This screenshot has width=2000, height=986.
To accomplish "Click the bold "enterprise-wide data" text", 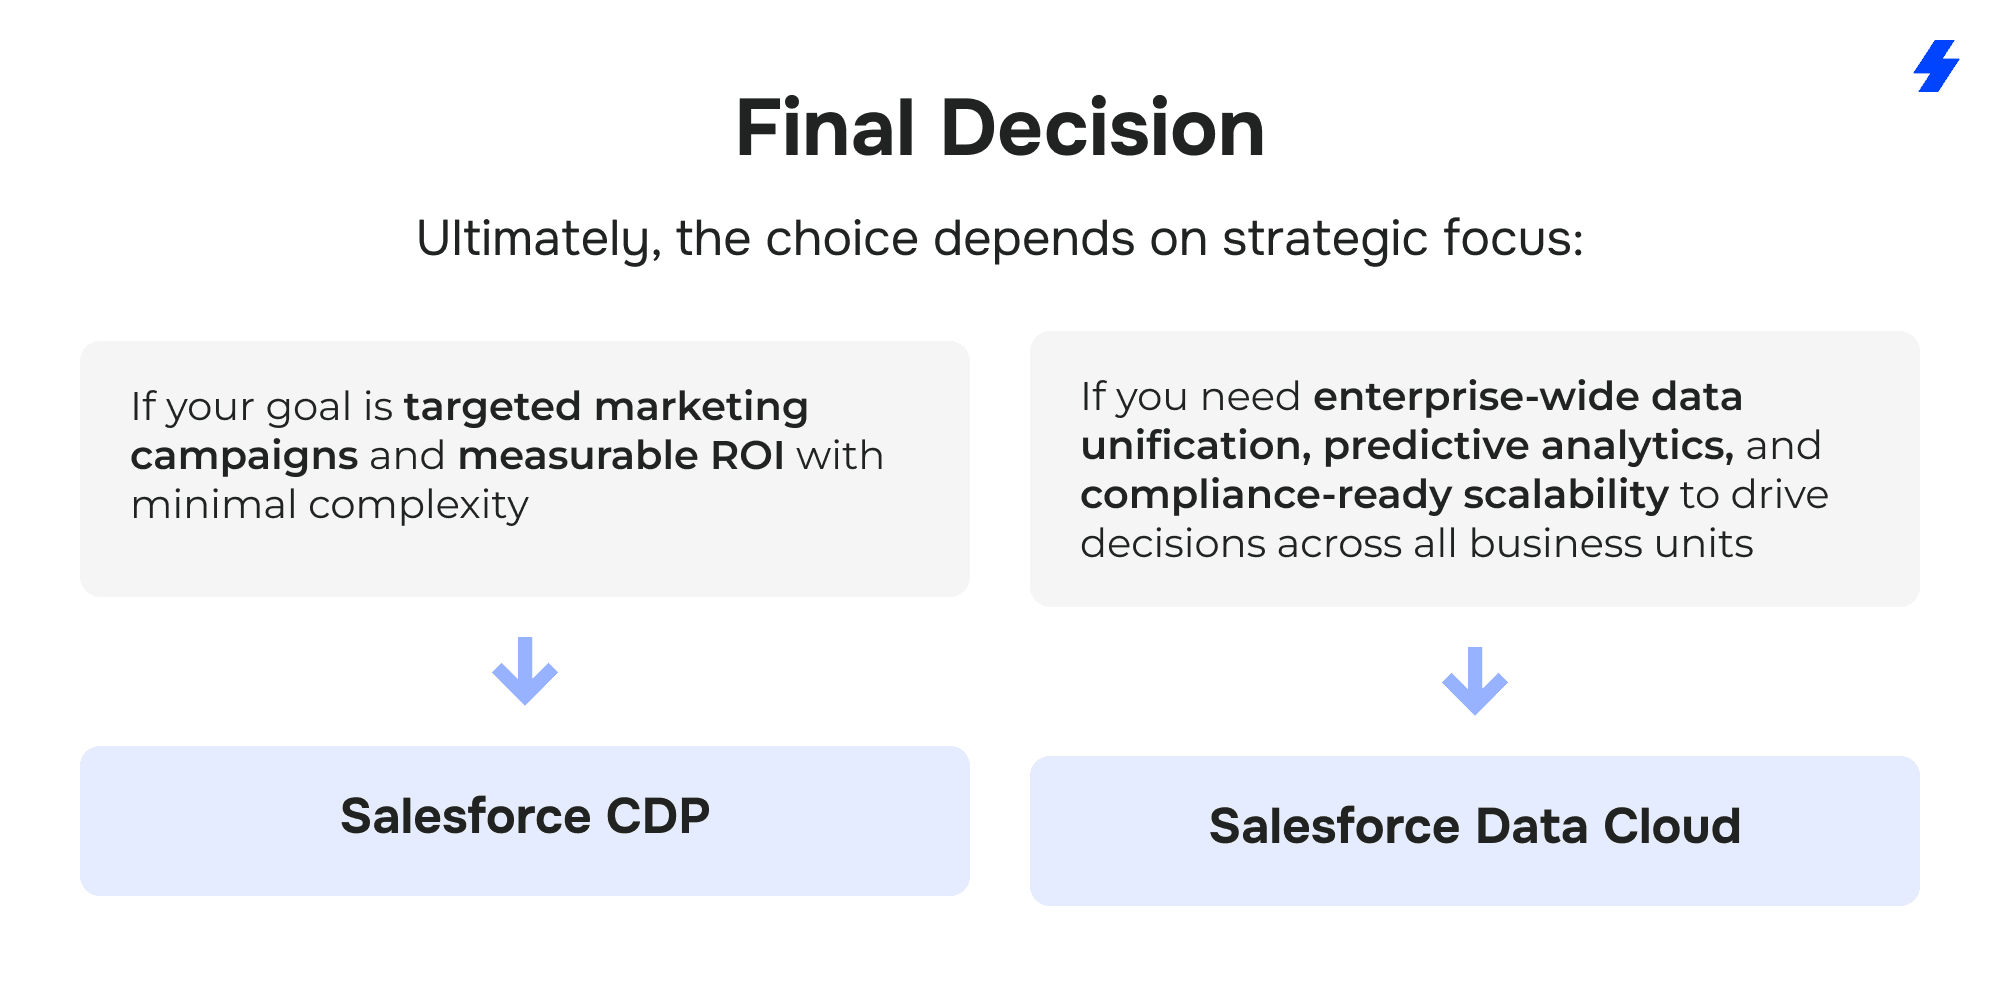I will tap(1527, 397).
